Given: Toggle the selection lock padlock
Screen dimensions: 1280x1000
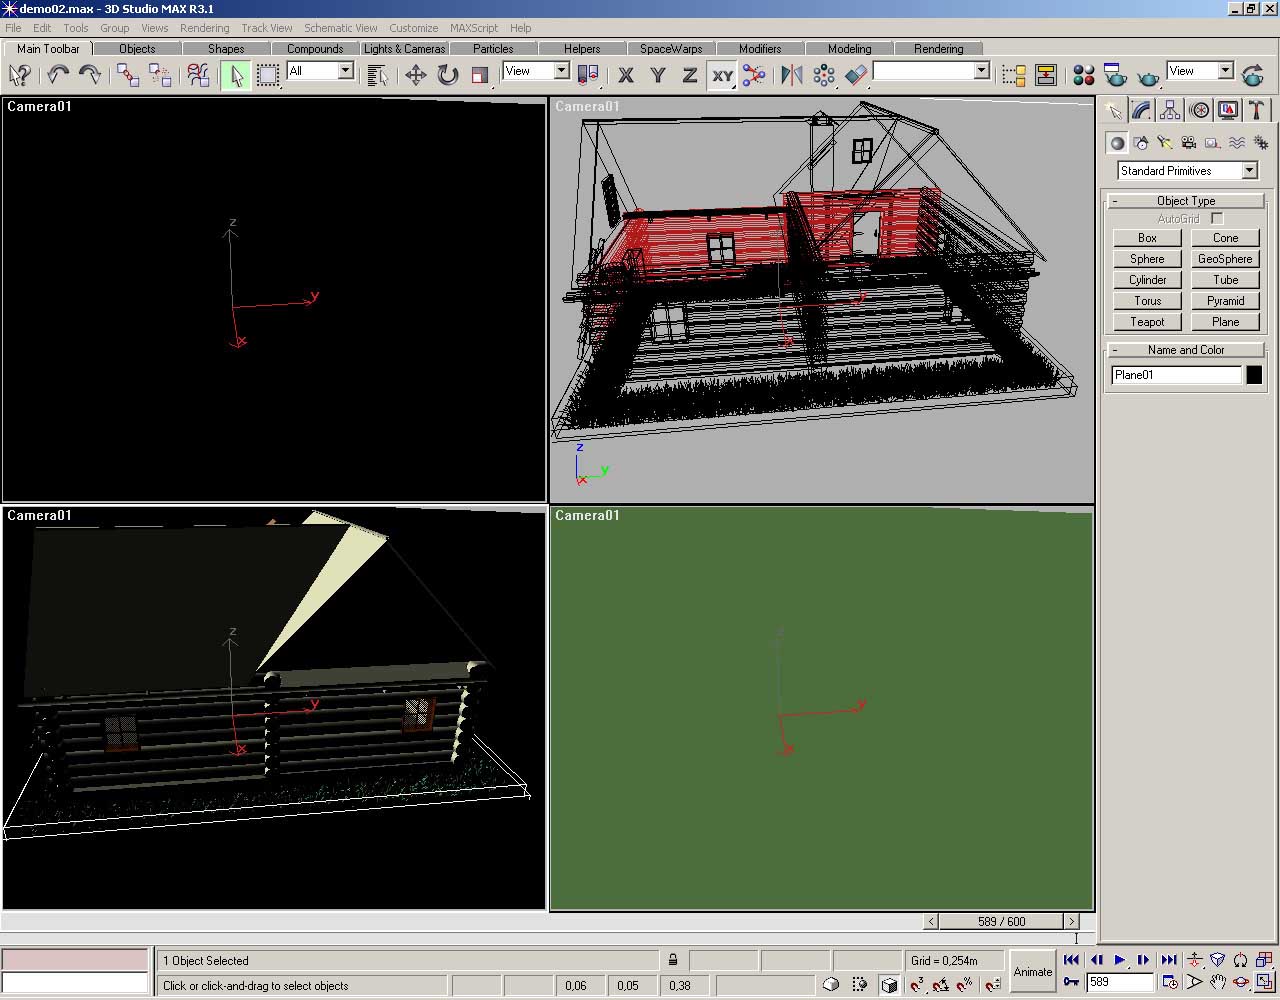Looking at the screenshot, I should (x=673, y=960).
